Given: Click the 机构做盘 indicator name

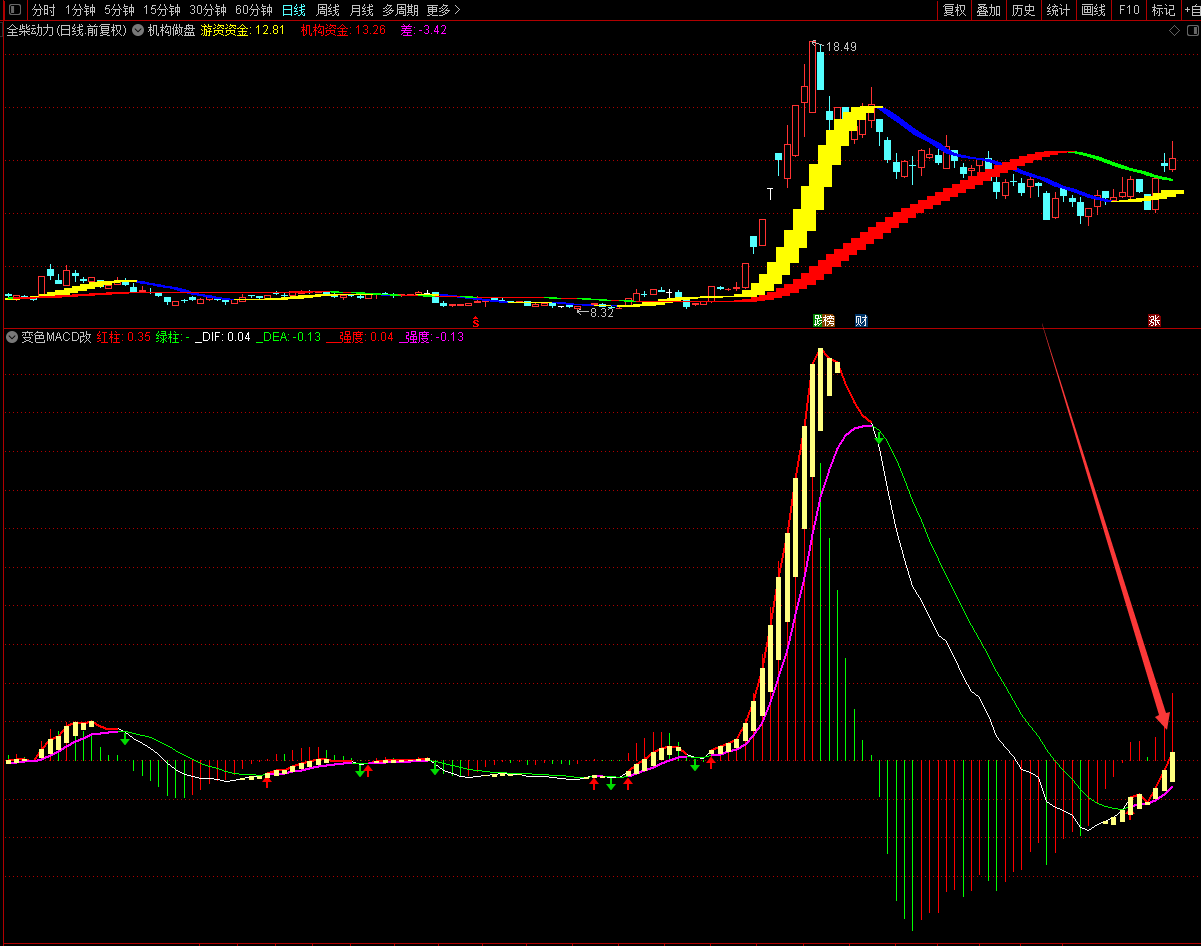Looking at the screenshot, I should coord(171,30).
